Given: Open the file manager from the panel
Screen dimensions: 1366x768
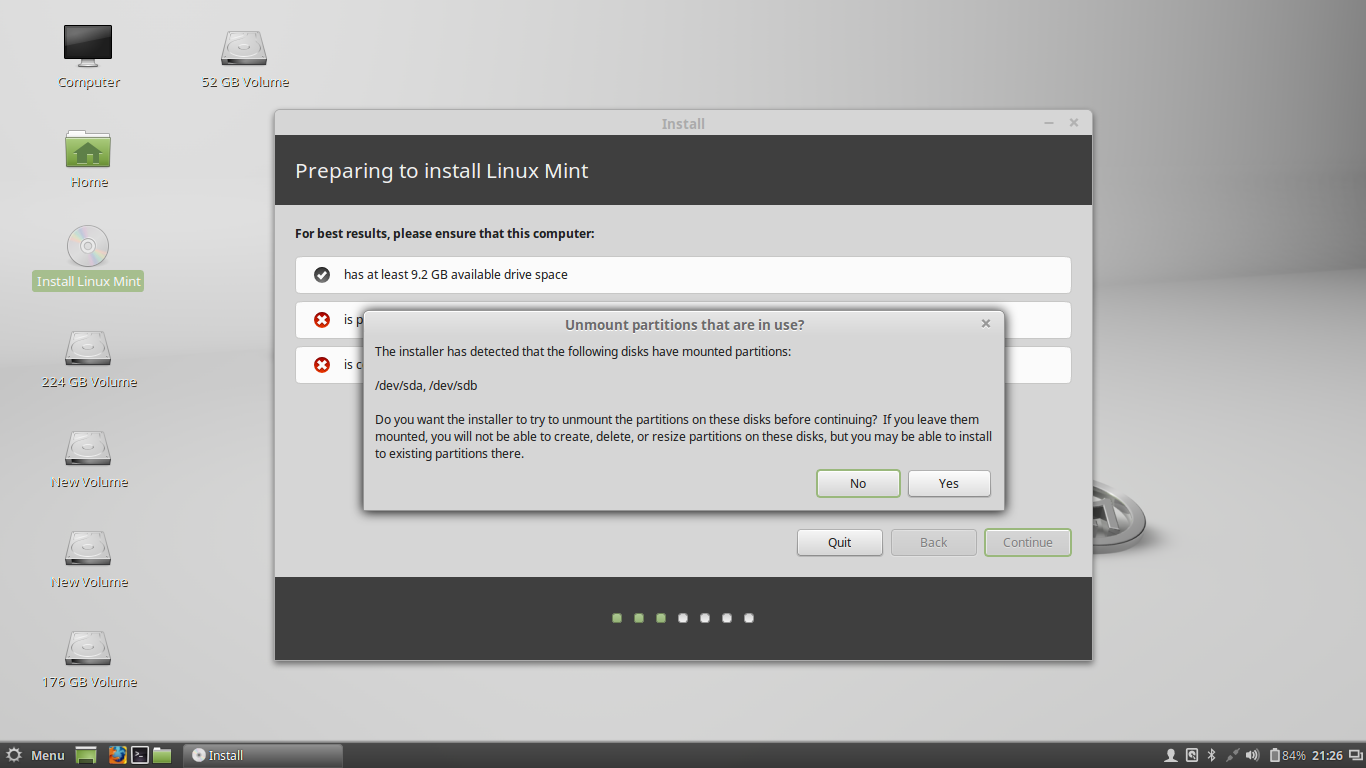Looking at the screenshot, I should tap(162, 755).
